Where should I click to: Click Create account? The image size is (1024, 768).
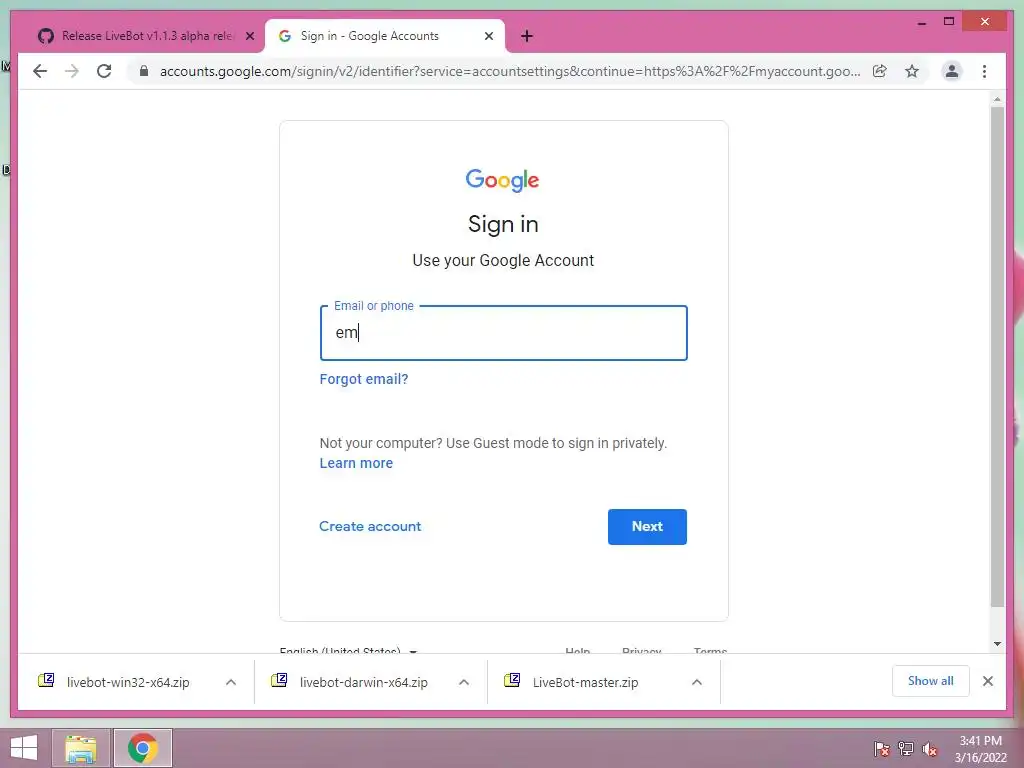pos(370,526)
